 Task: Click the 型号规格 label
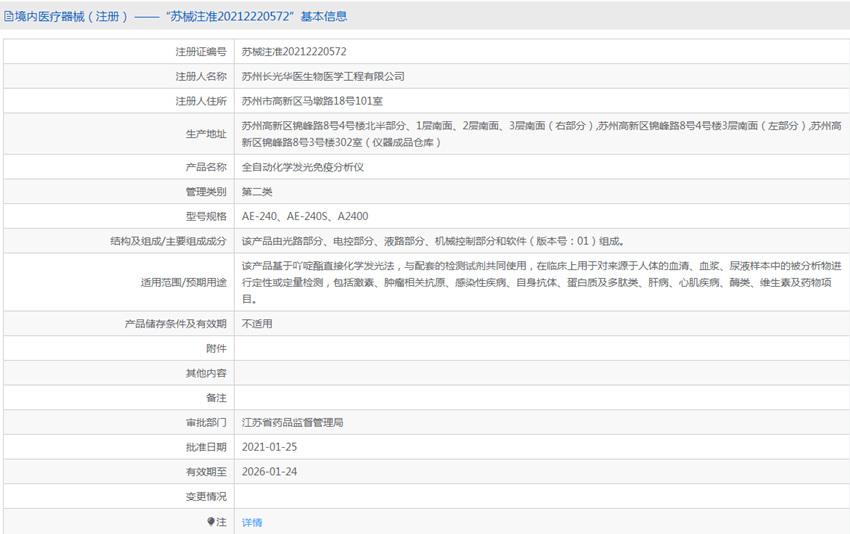pyautogui.click(x=206, y=216)
